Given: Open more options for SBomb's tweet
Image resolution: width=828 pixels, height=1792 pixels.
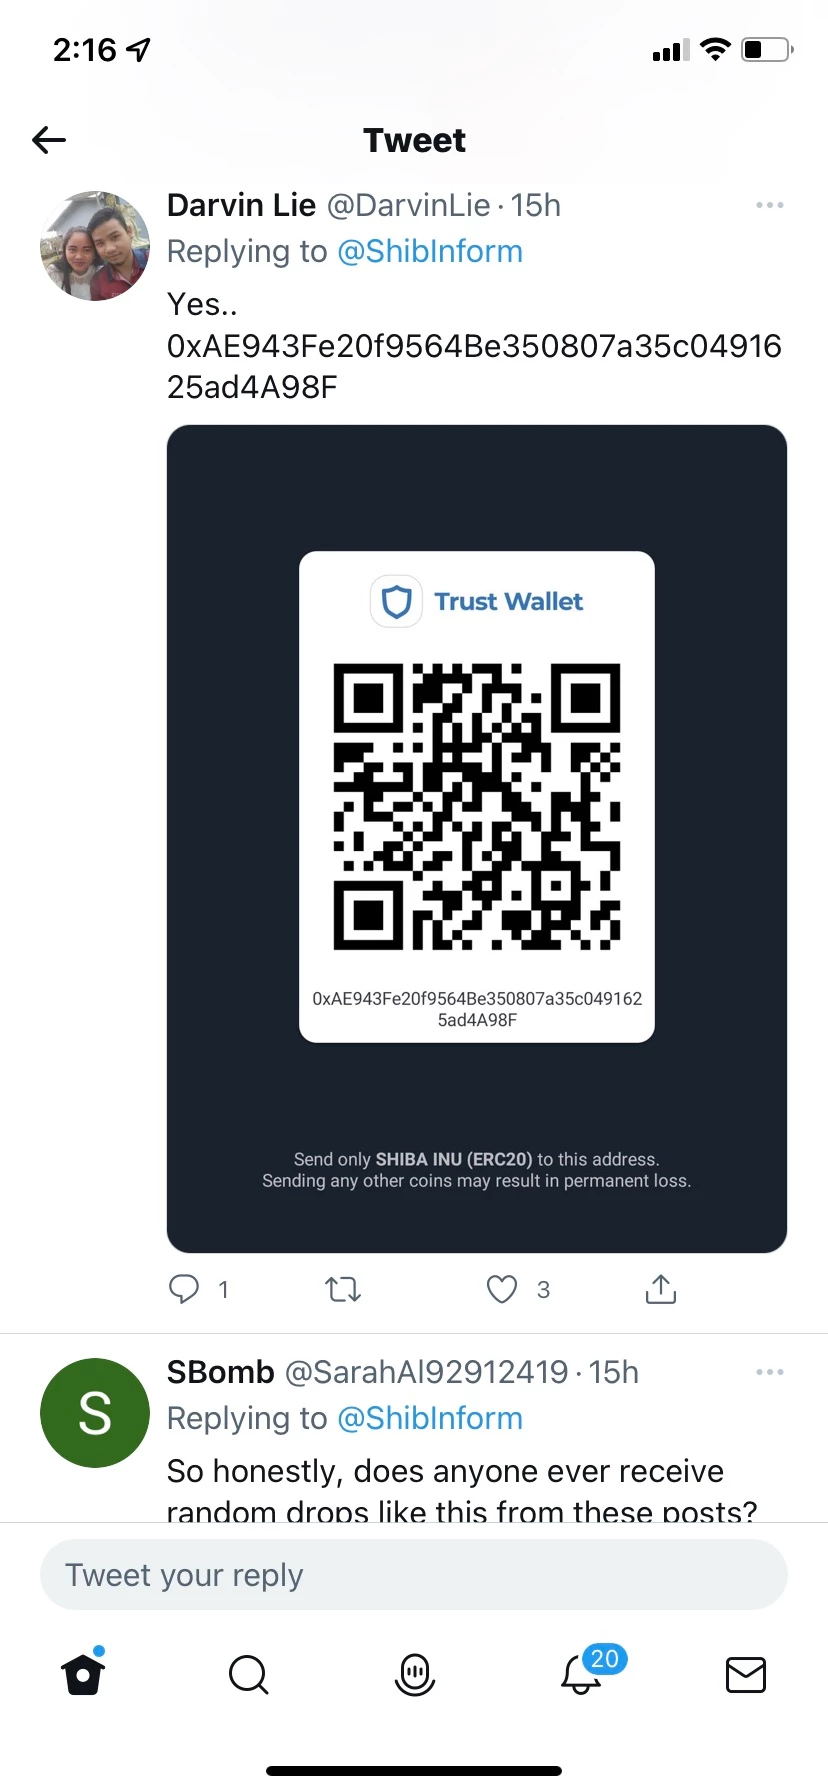Looking at the screenshot, I should 769,1372.
